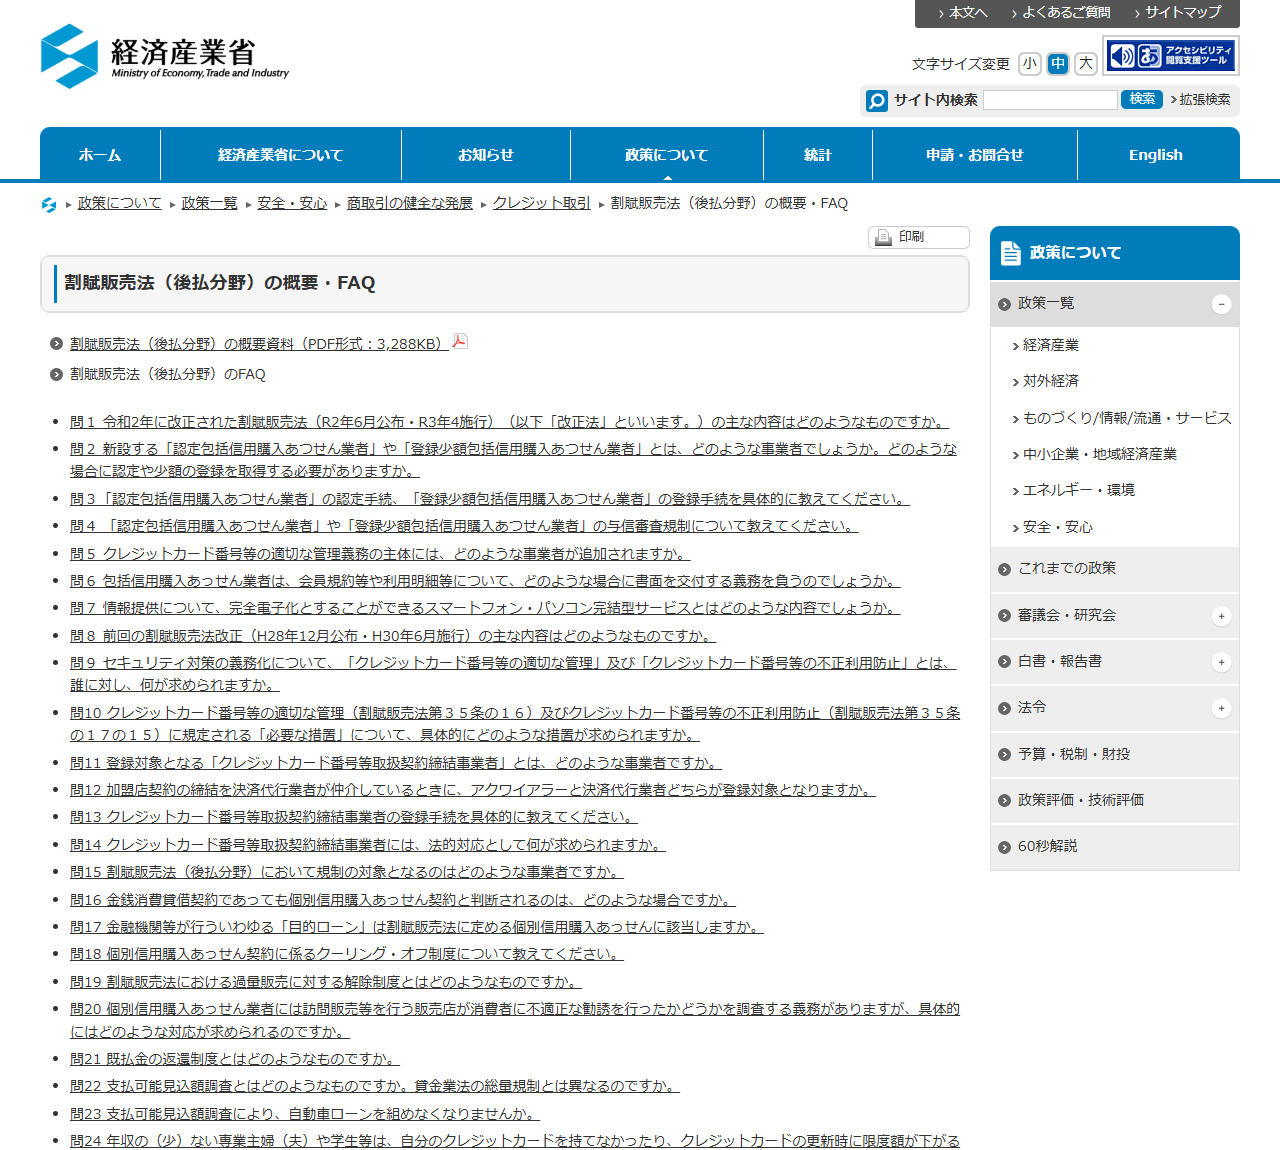Screen dimensions: 1280x1150
Task: Open the 予算・税制・財投 sidebar item
Action: click(1115, 754)
